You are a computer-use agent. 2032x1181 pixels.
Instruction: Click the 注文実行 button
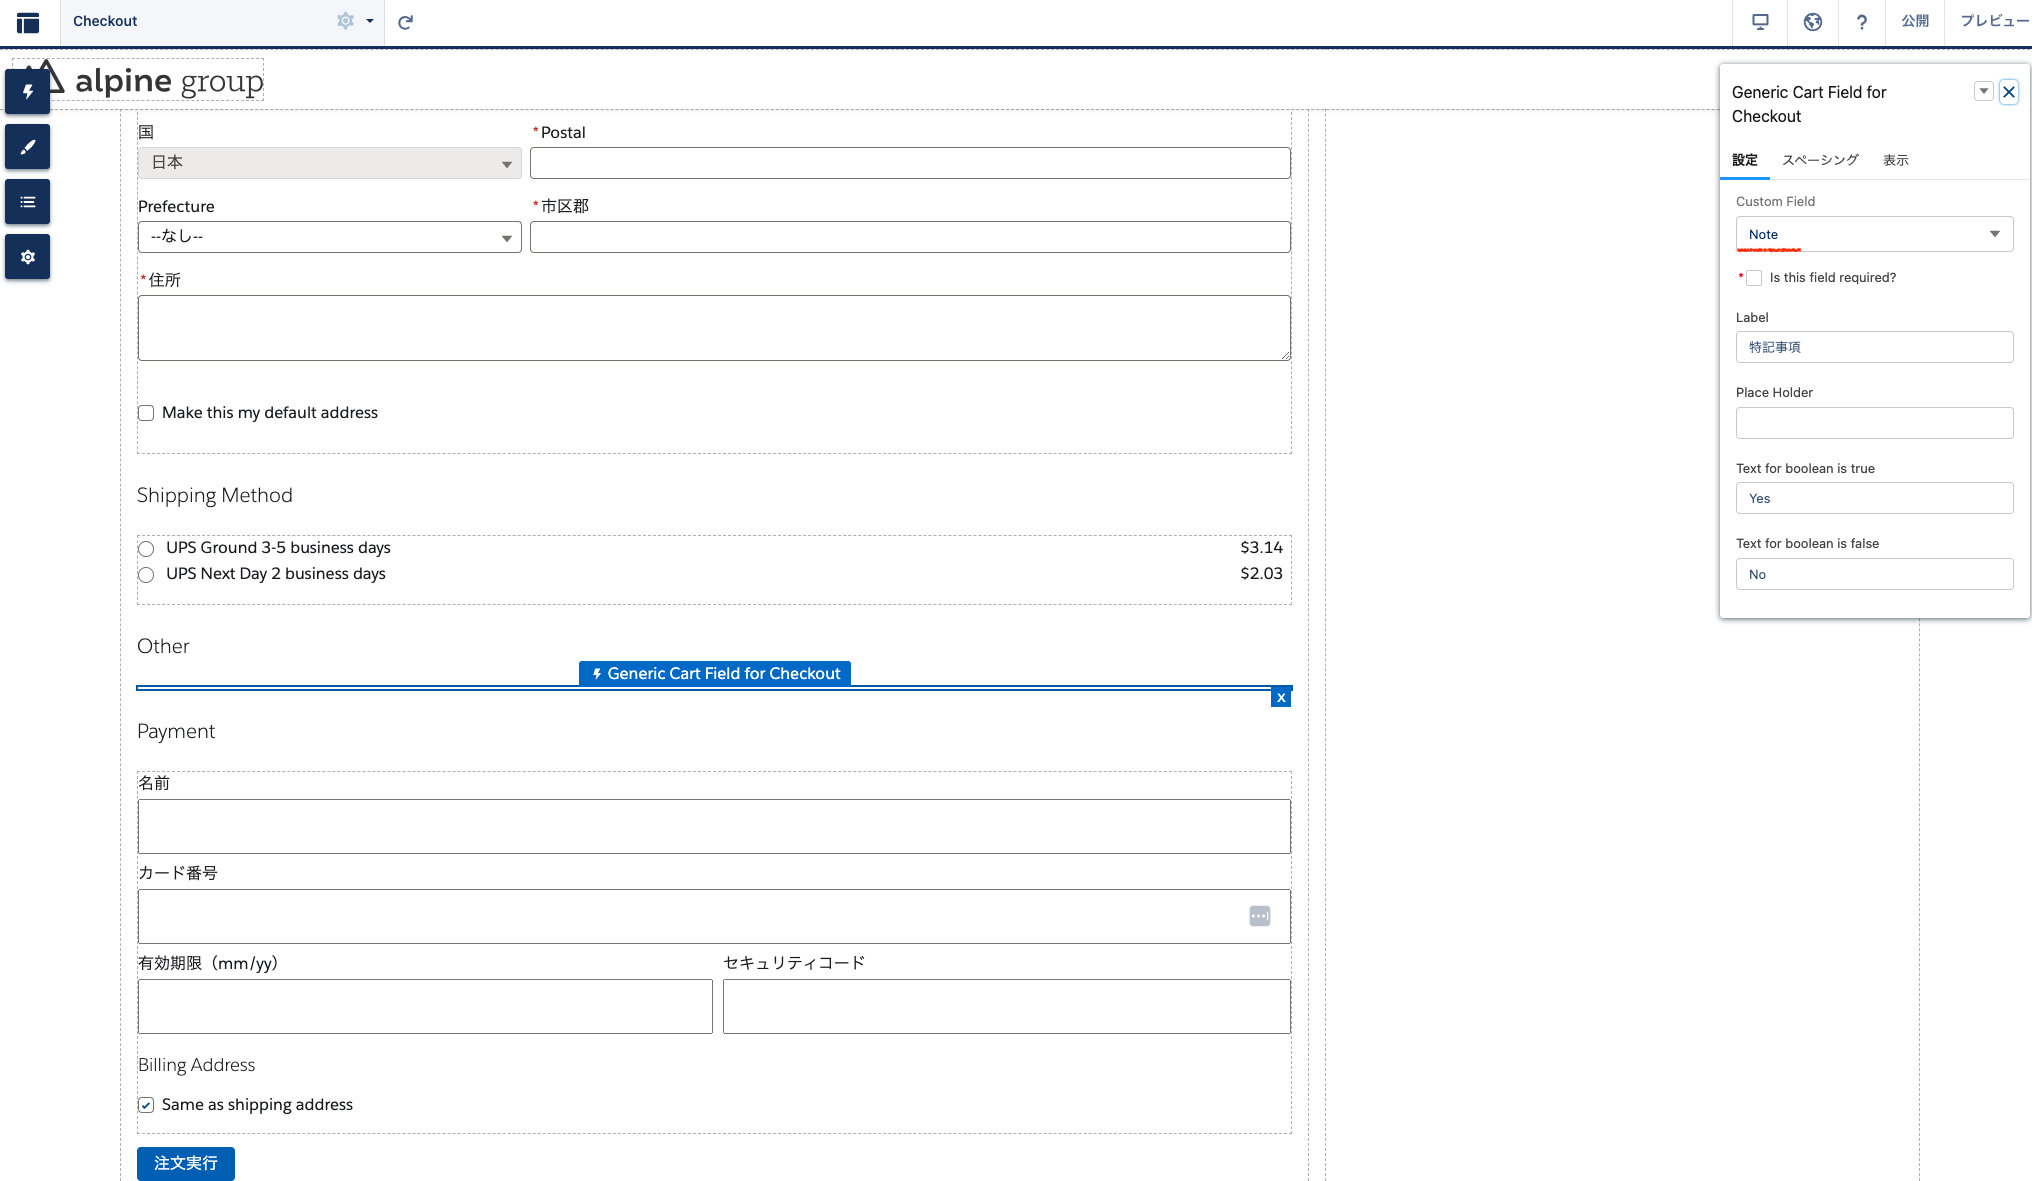pos(185,1163)
